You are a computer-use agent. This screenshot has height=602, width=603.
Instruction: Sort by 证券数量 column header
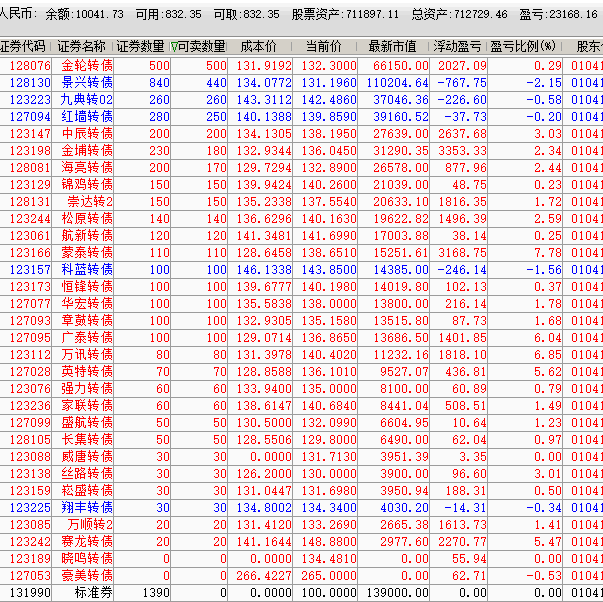point(140,47)
